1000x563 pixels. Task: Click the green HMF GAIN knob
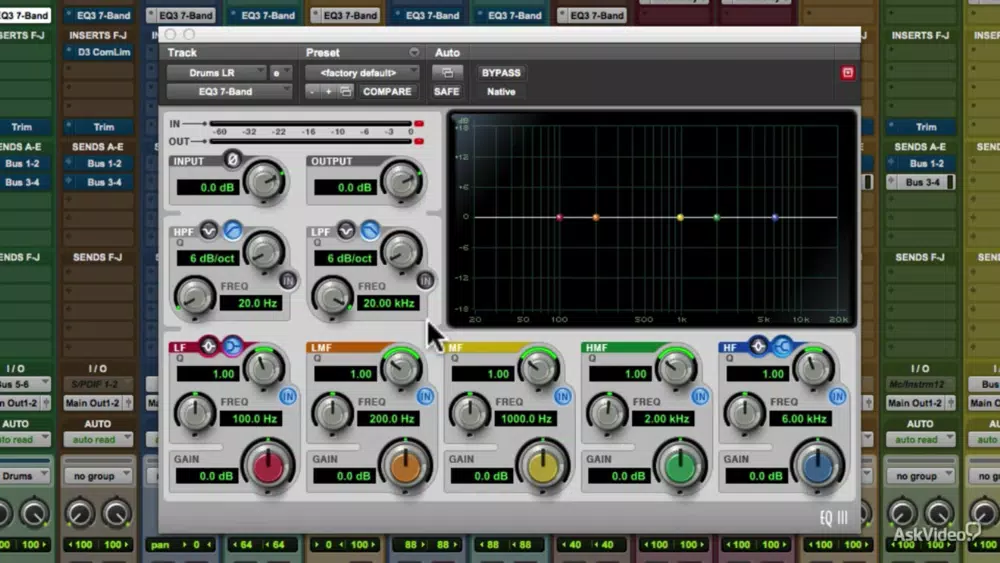[x=680, y=467]
